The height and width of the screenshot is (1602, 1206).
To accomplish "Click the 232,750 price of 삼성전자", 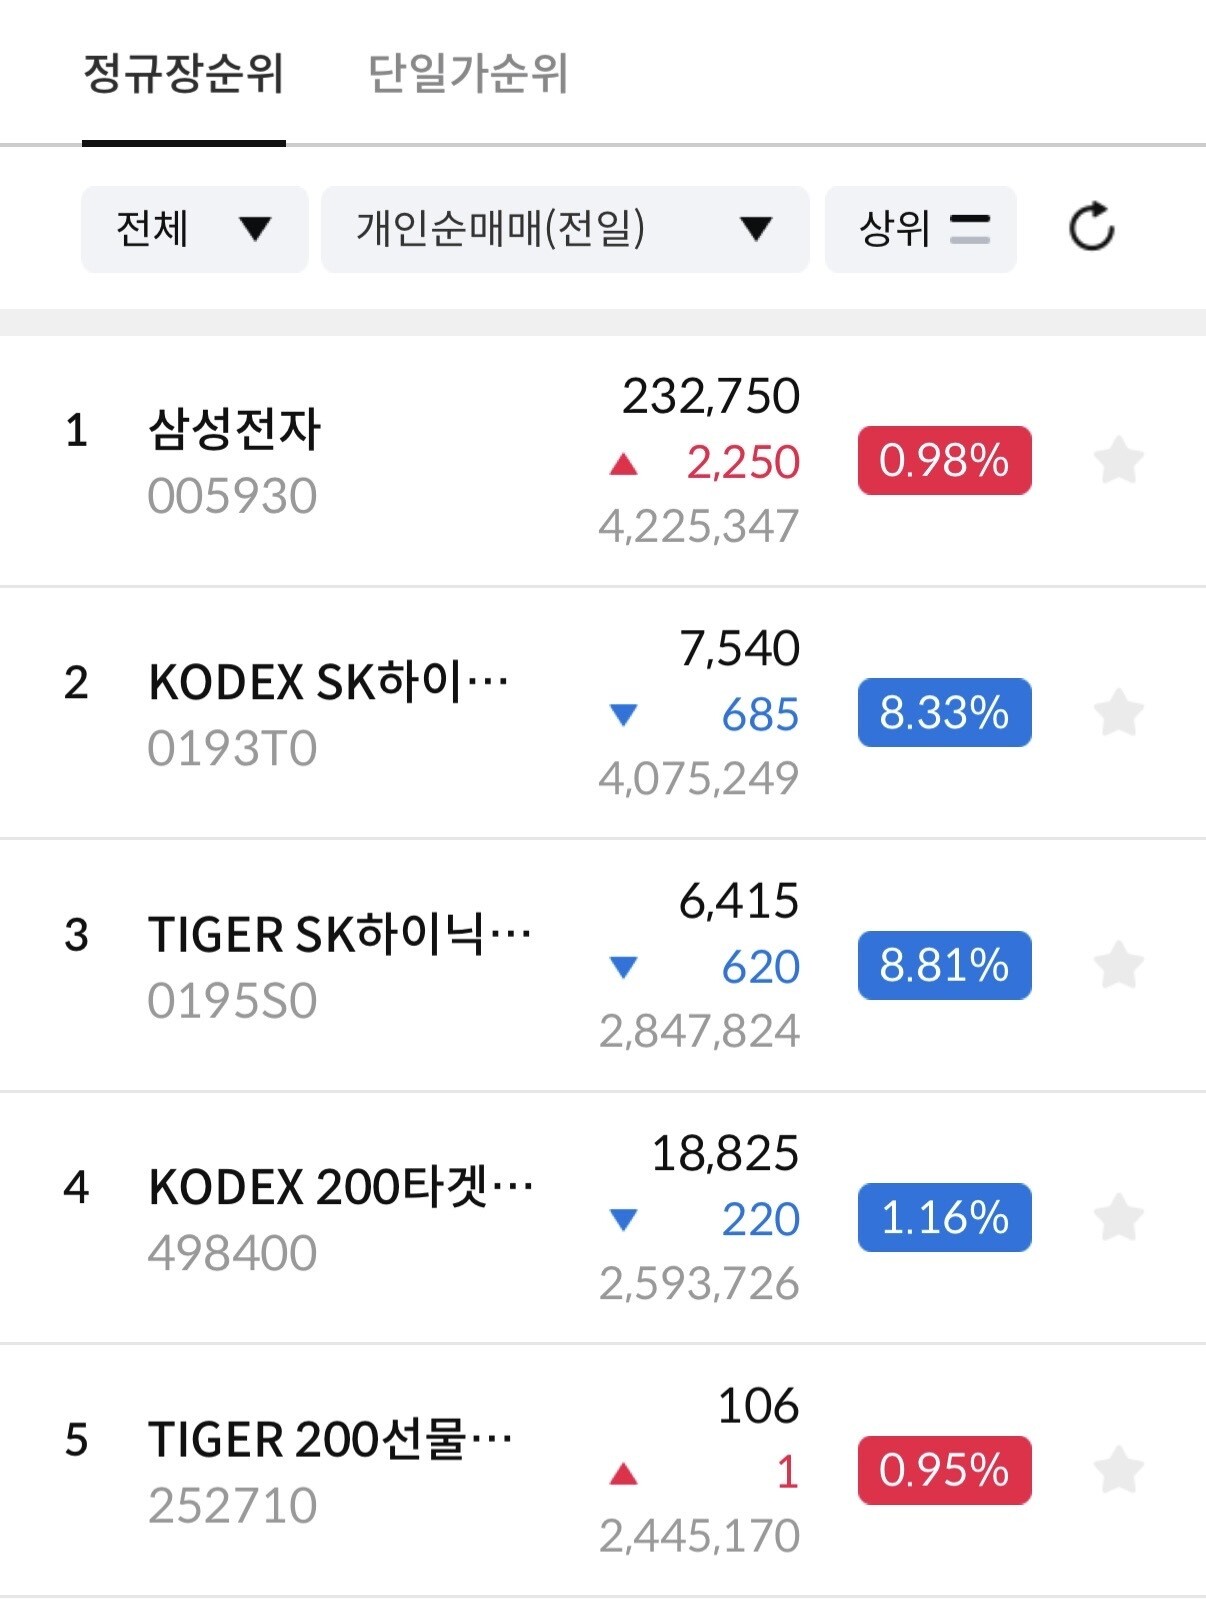I will (x=711, y=396).
